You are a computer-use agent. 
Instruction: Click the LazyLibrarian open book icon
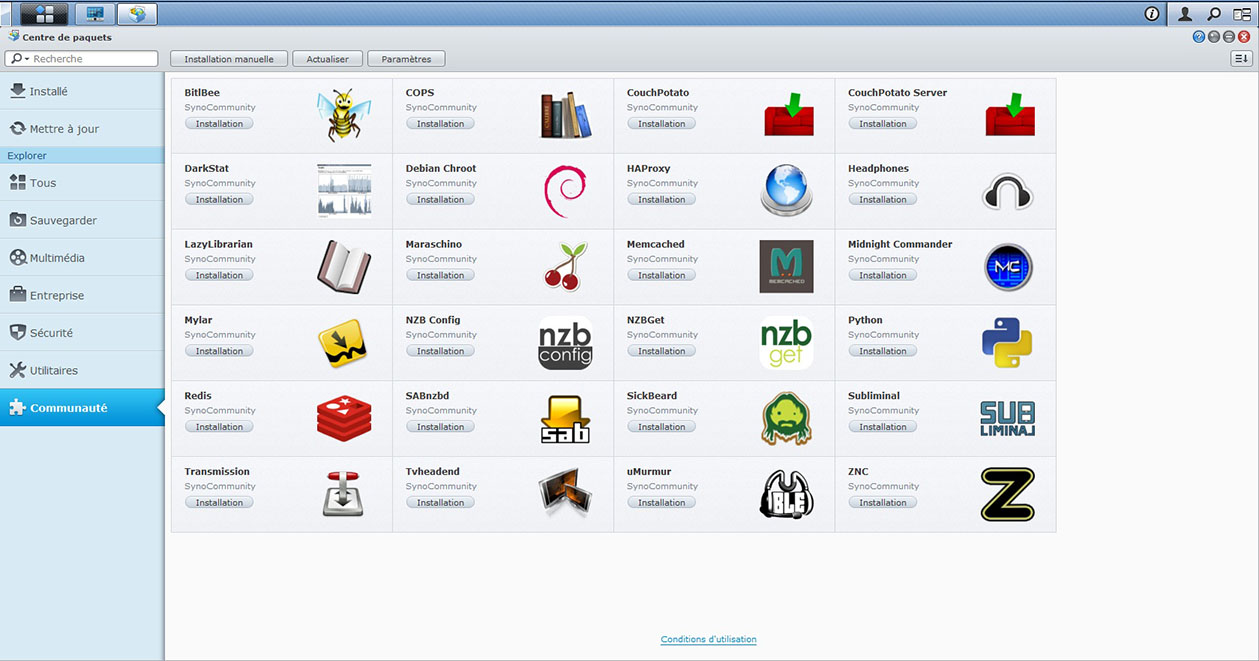pyautogui.click(x=344, y=266)
